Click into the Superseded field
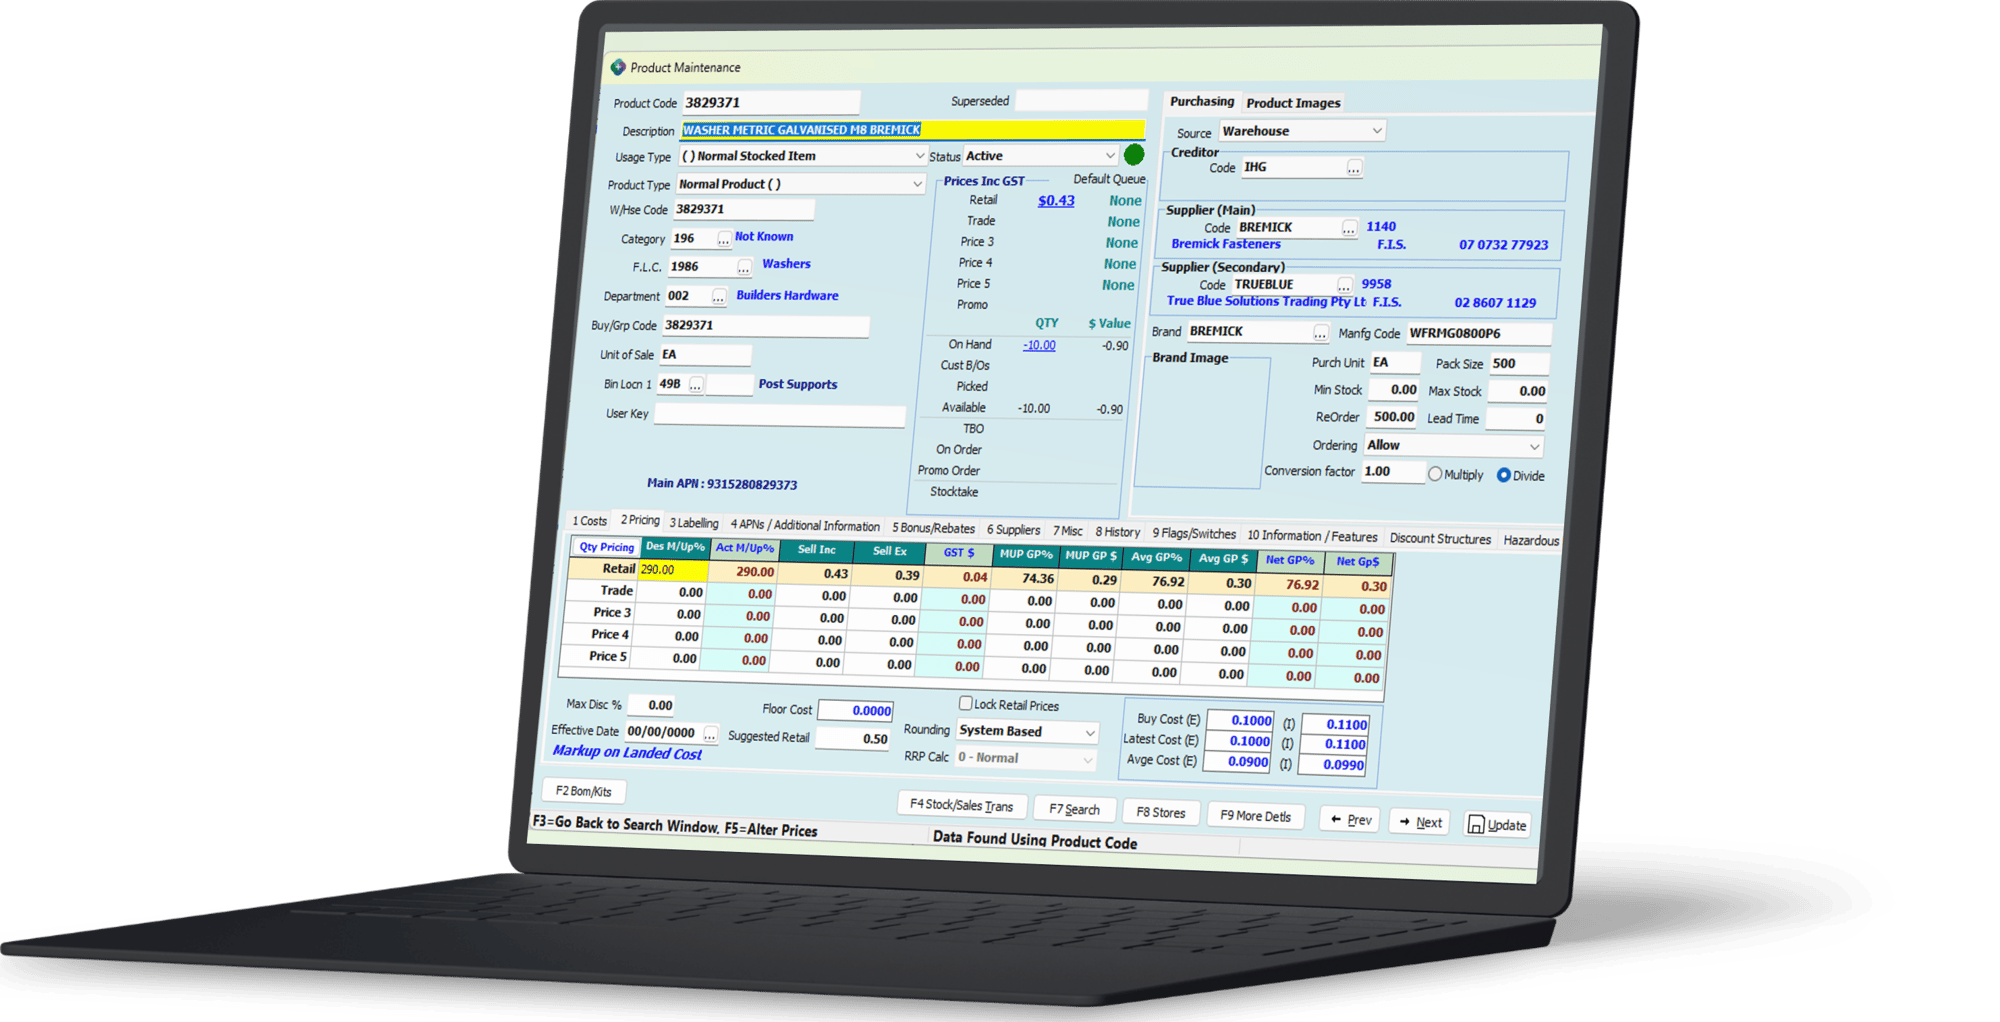2000x1022 pixels. pyautogui.click(x=1081, y=100)
